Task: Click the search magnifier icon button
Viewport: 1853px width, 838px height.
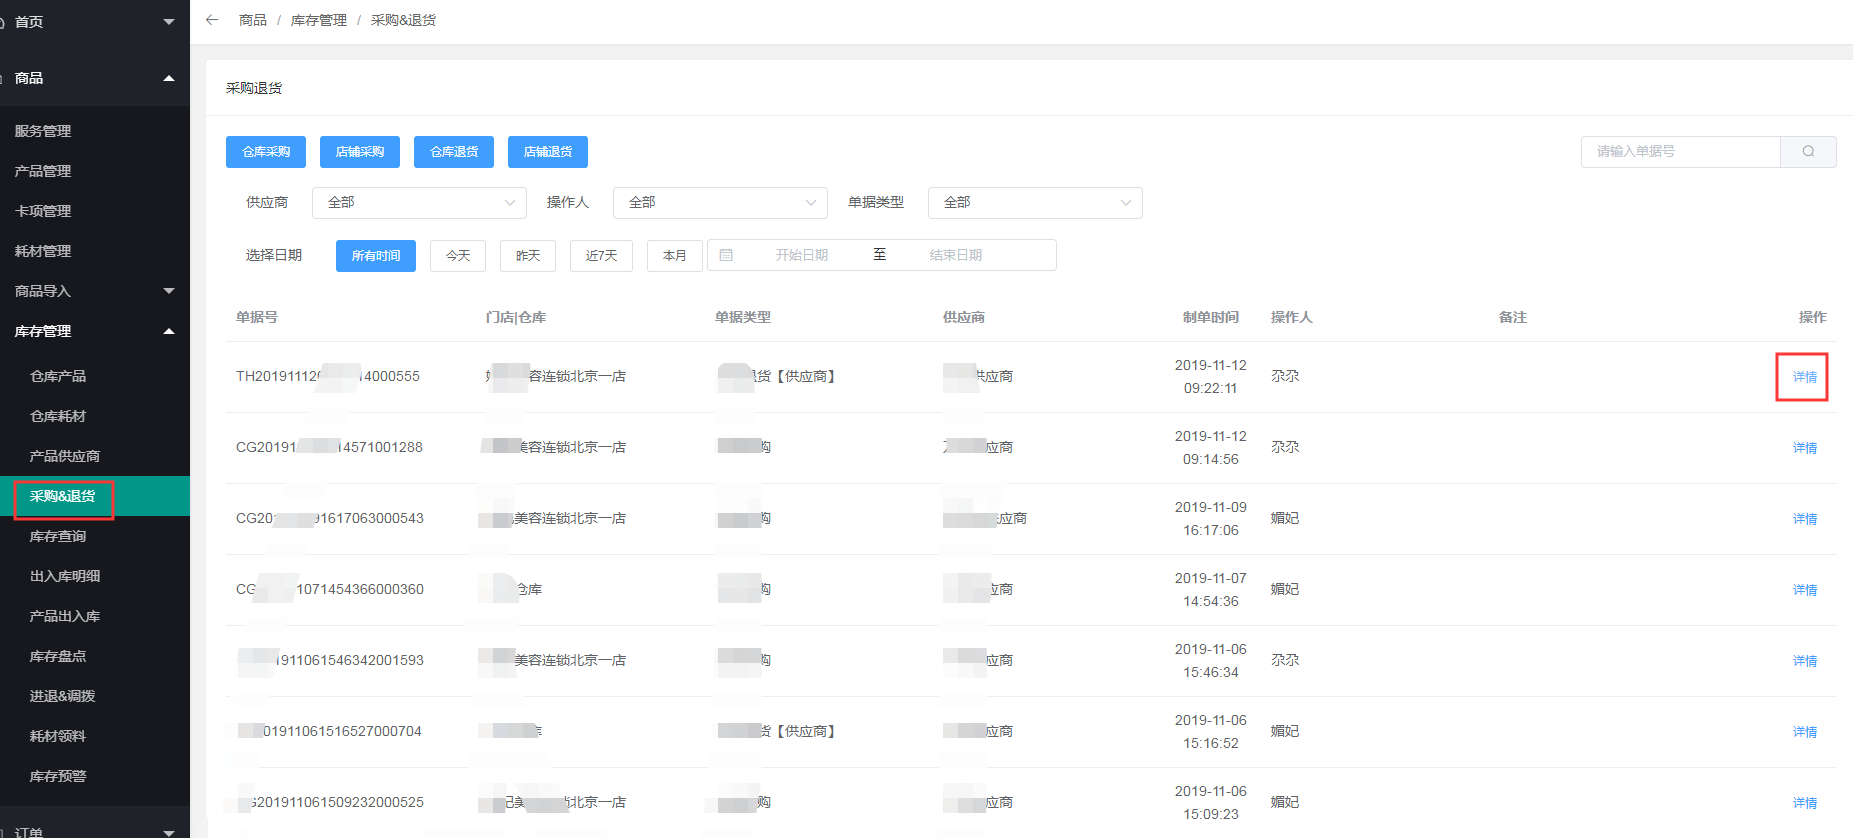Action: point(1808,152)
